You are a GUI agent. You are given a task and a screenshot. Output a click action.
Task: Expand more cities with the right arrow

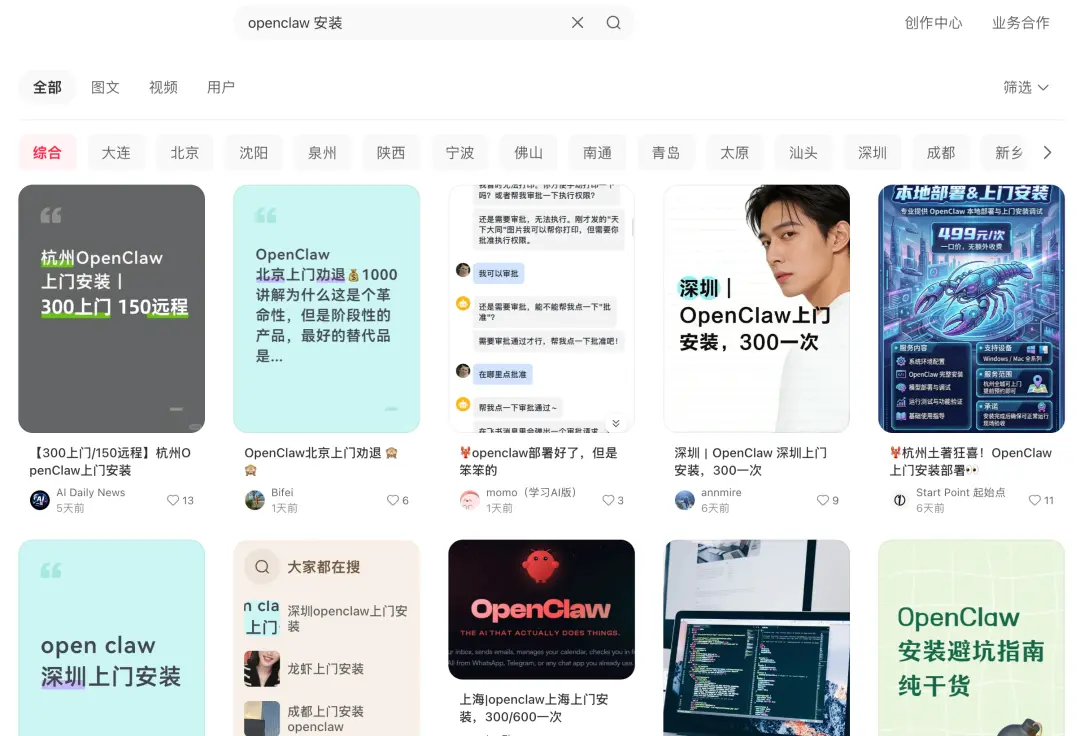[1047, 152]
